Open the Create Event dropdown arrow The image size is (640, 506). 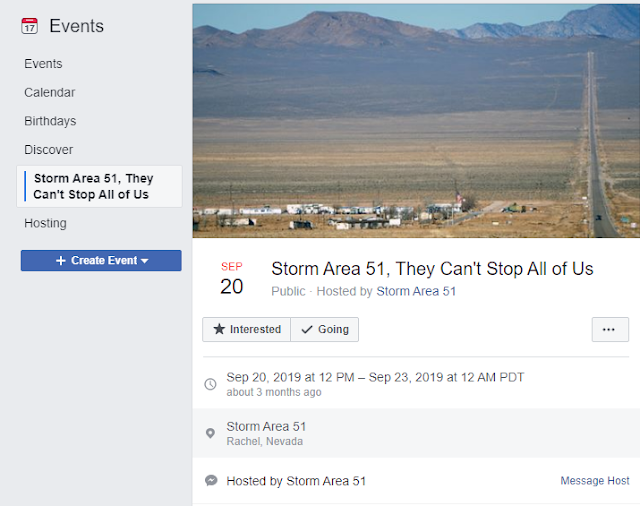click(144, 261)
